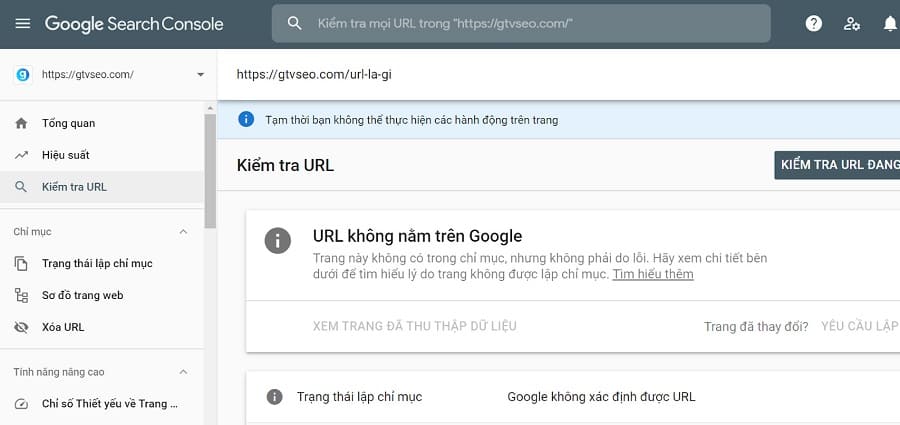This screenshot has width=900, height=425.
Task: Click the search magnifier icon in top bar
Action: click(294, 24)
